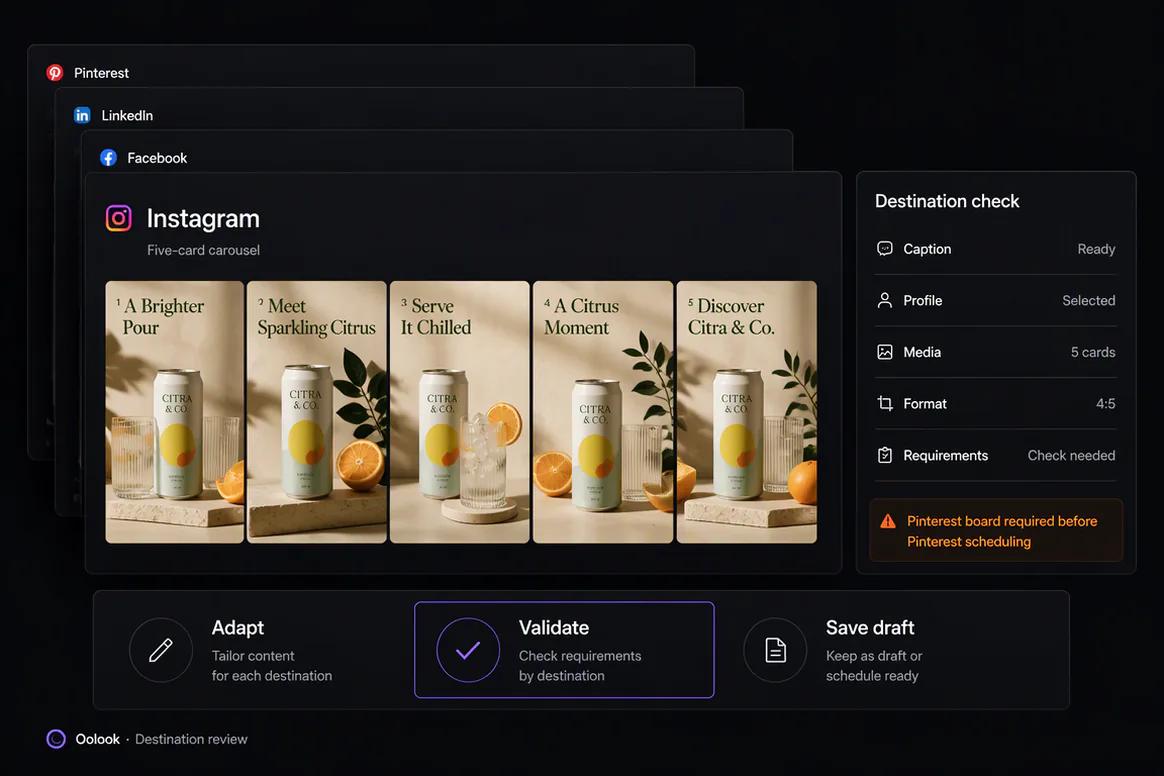The height and width of the screenshot is (776, 1164).
Task: Click the Media row label
Action: click(922, 352)
